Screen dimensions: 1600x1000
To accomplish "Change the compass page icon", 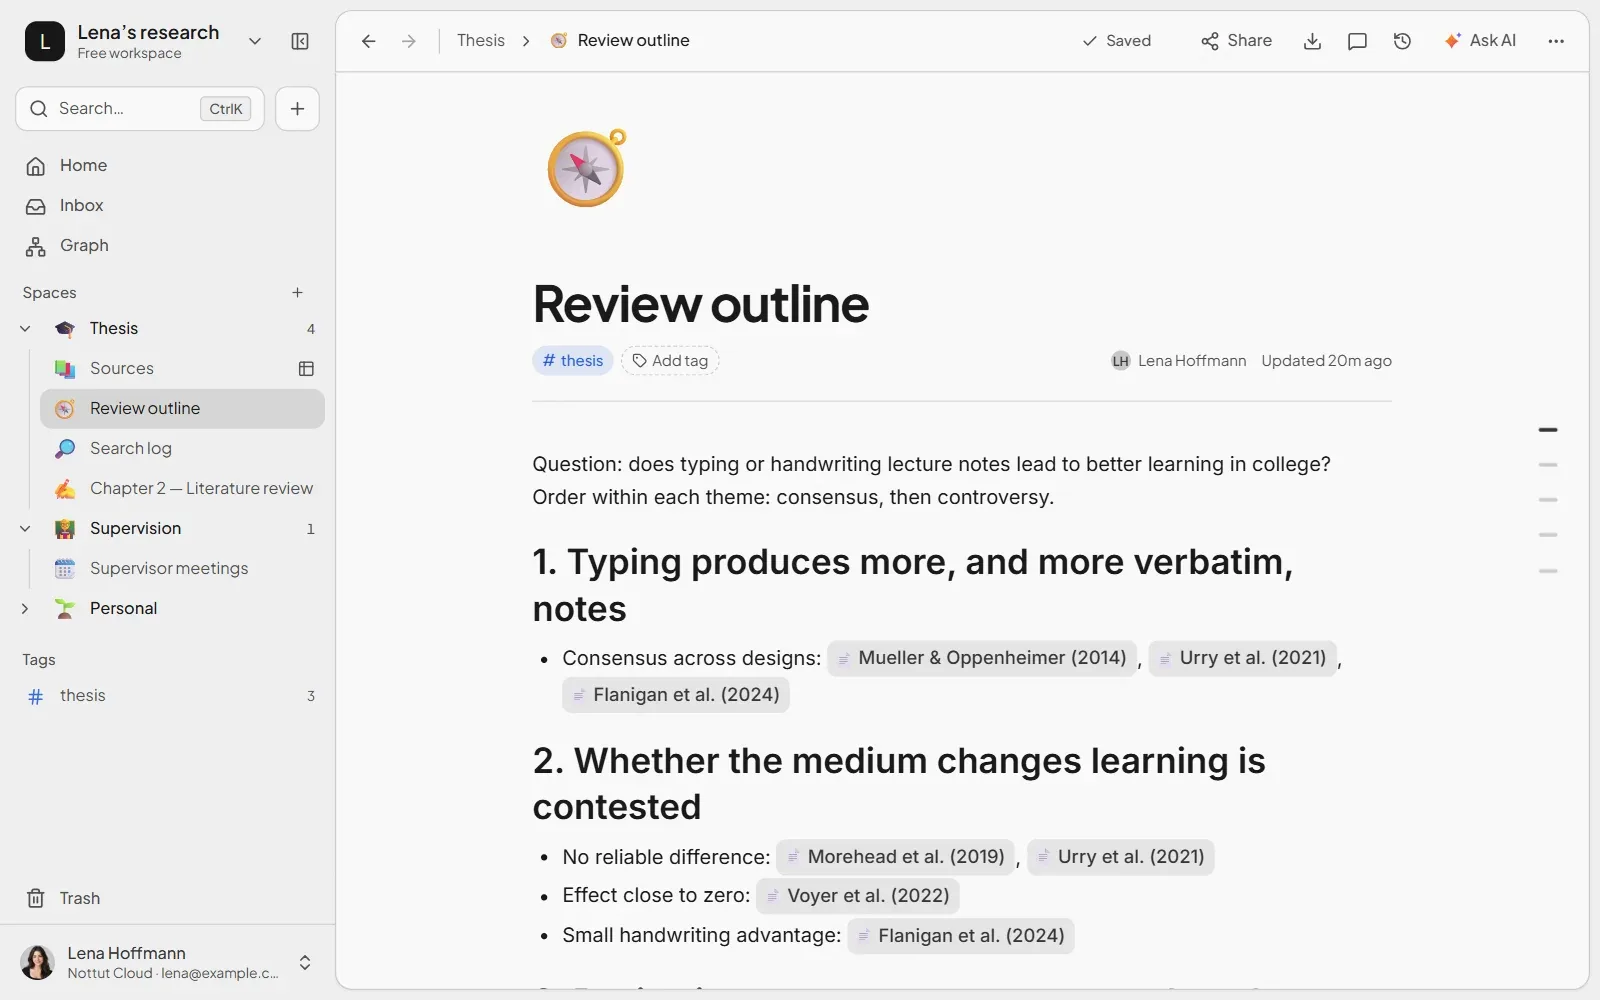I will [x=587, y=168].
